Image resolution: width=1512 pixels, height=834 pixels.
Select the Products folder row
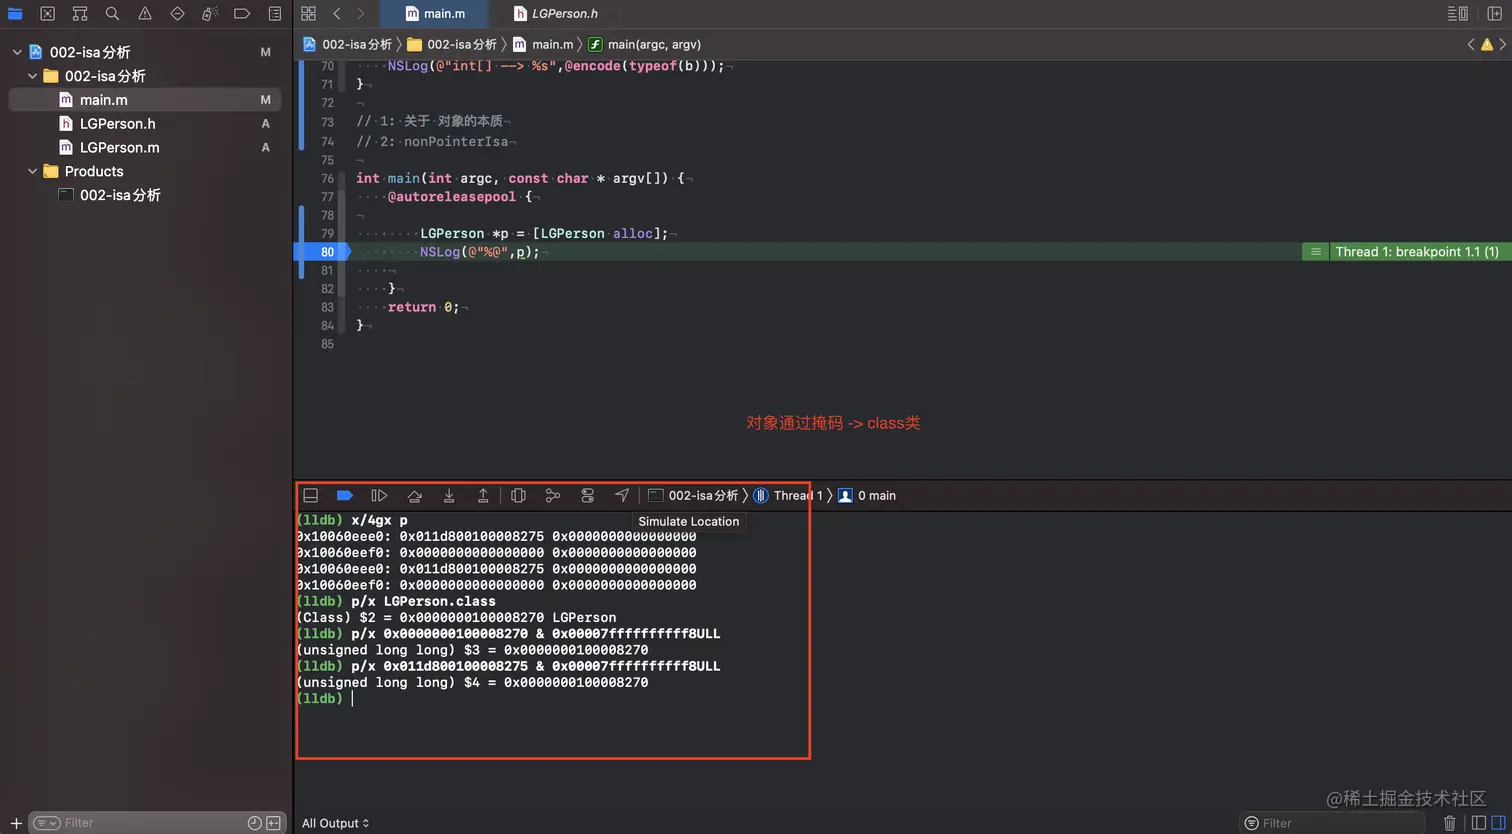(145, 171)
